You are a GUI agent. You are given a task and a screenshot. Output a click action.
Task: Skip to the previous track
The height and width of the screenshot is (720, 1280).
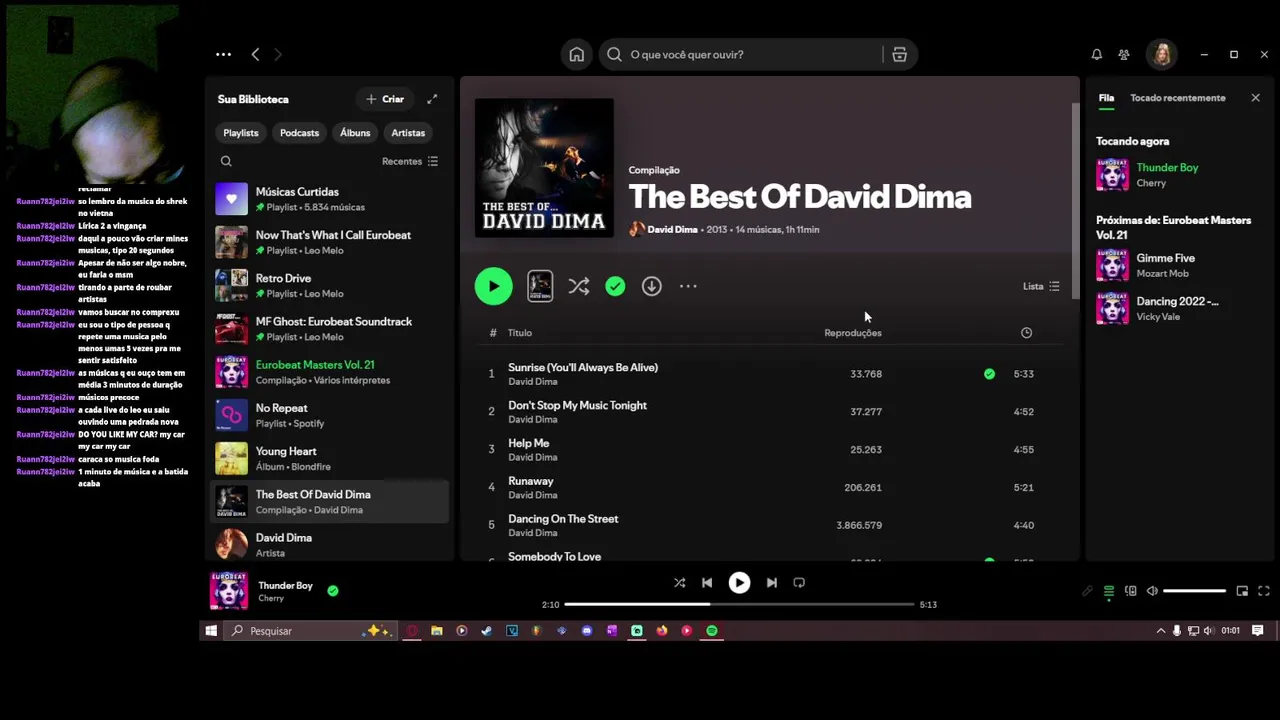click(707, 583)
